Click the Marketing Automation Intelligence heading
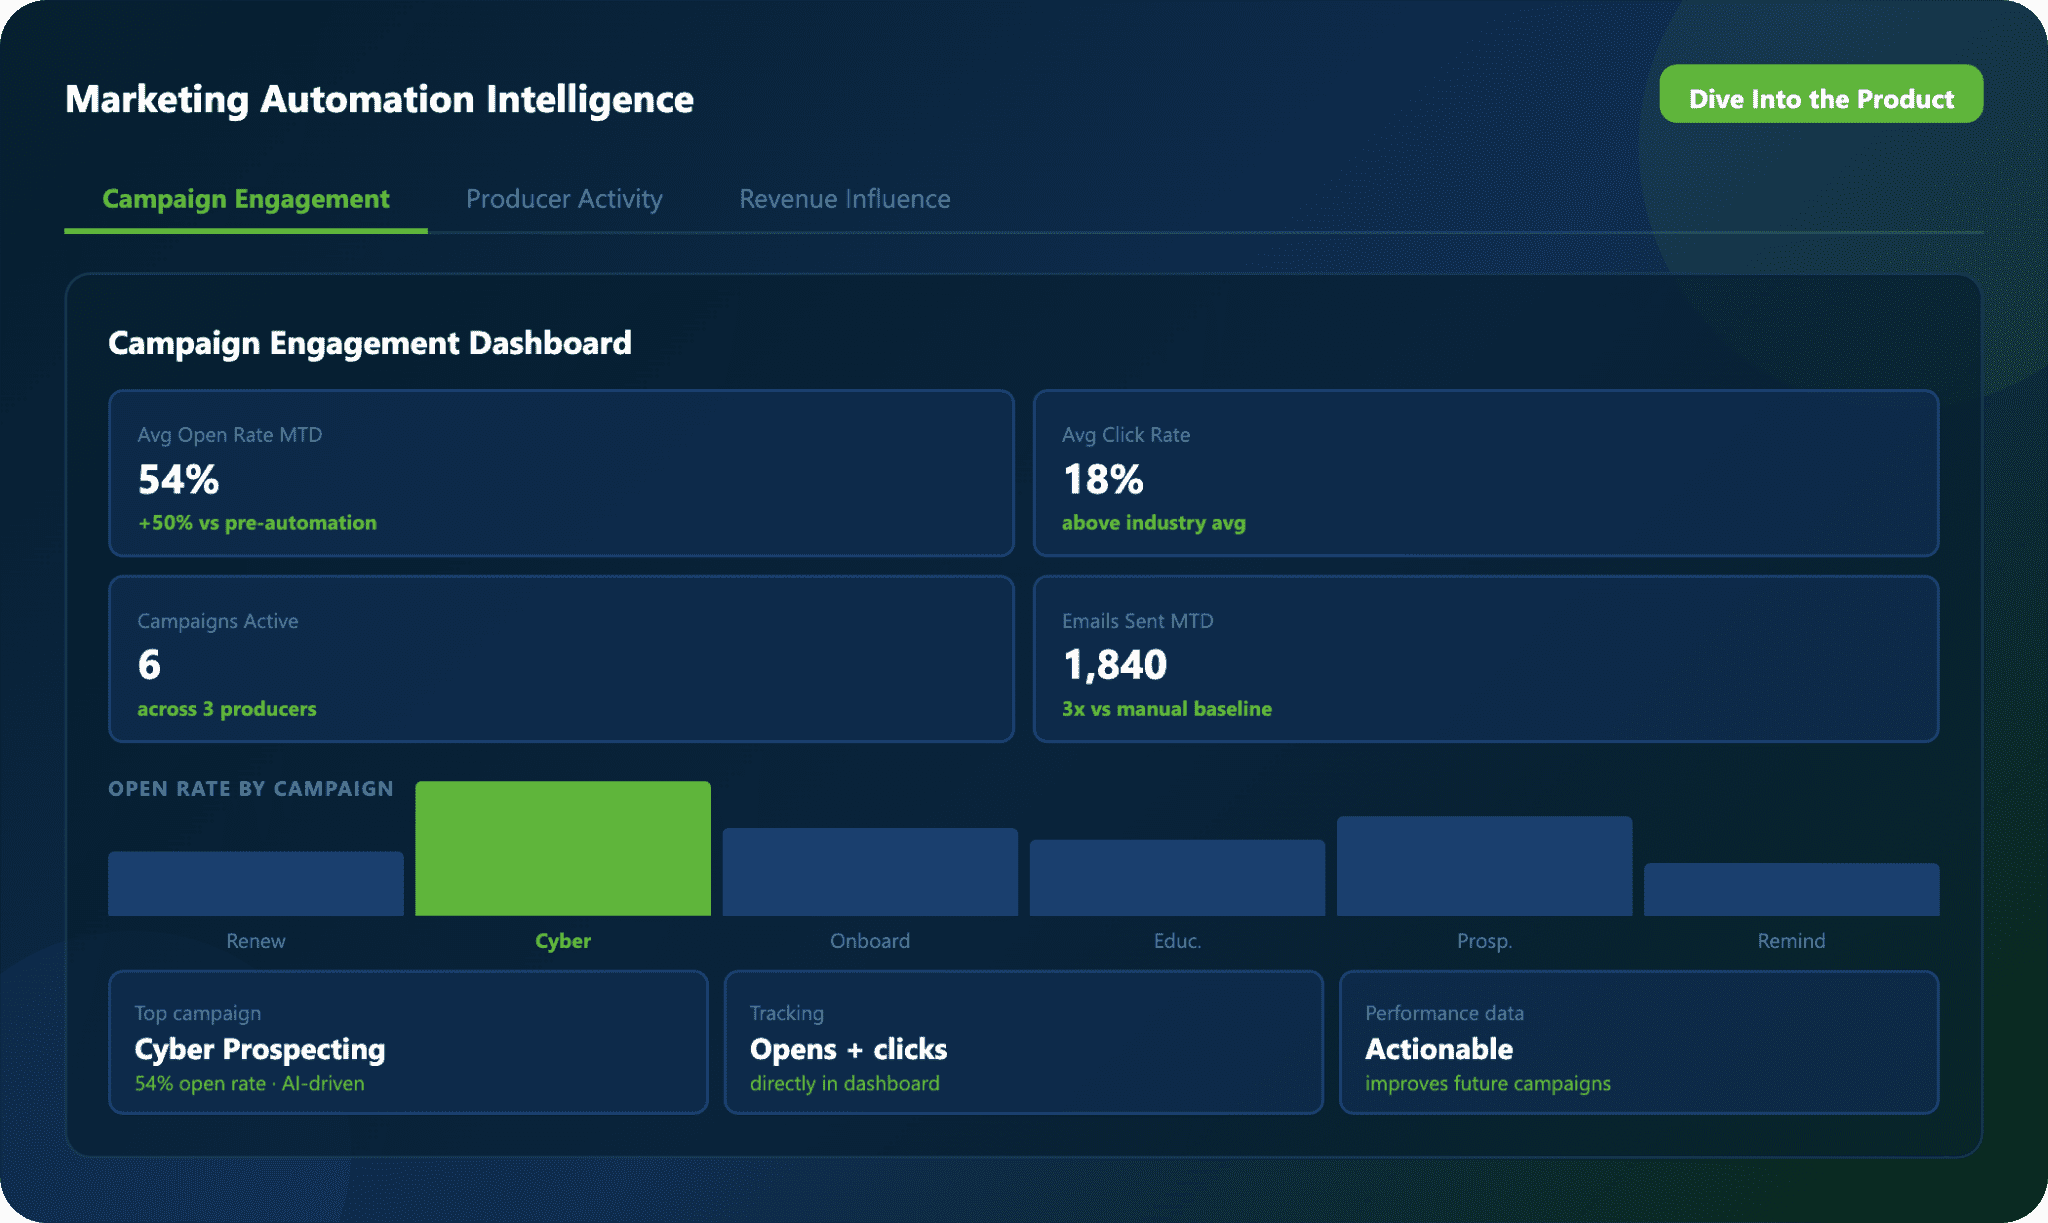 [x=379, y=99]
